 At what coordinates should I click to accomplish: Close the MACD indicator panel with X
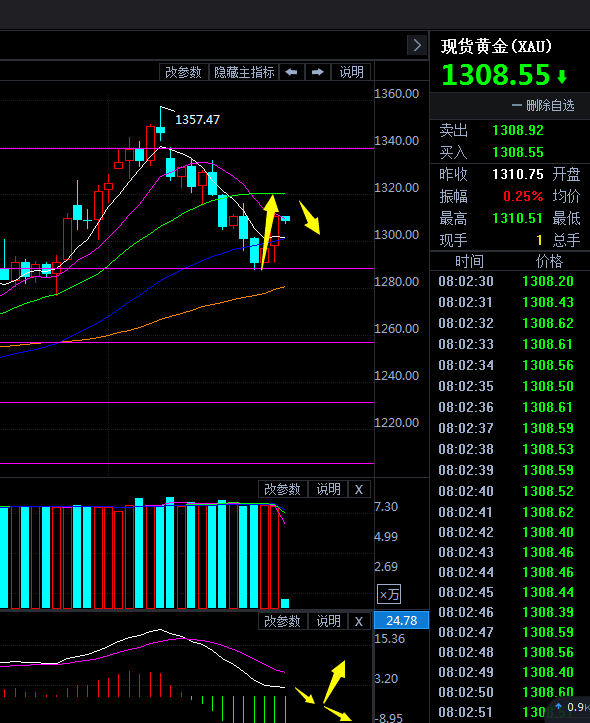tap(359, 622)
